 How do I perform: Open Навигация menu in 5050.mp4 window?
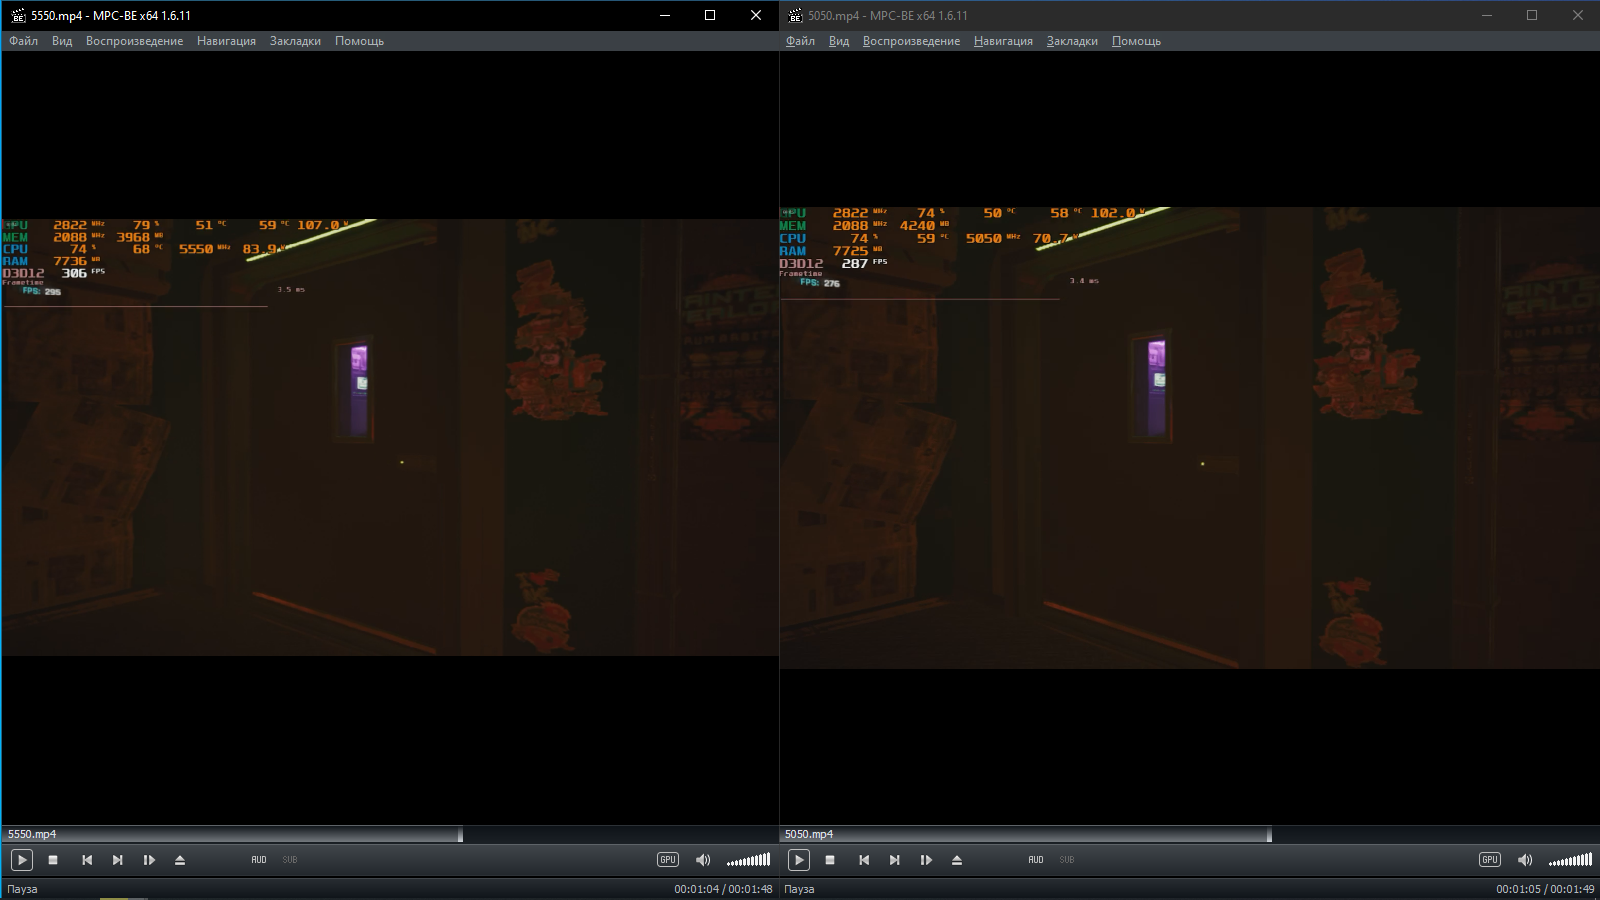tap(1003, 41)
